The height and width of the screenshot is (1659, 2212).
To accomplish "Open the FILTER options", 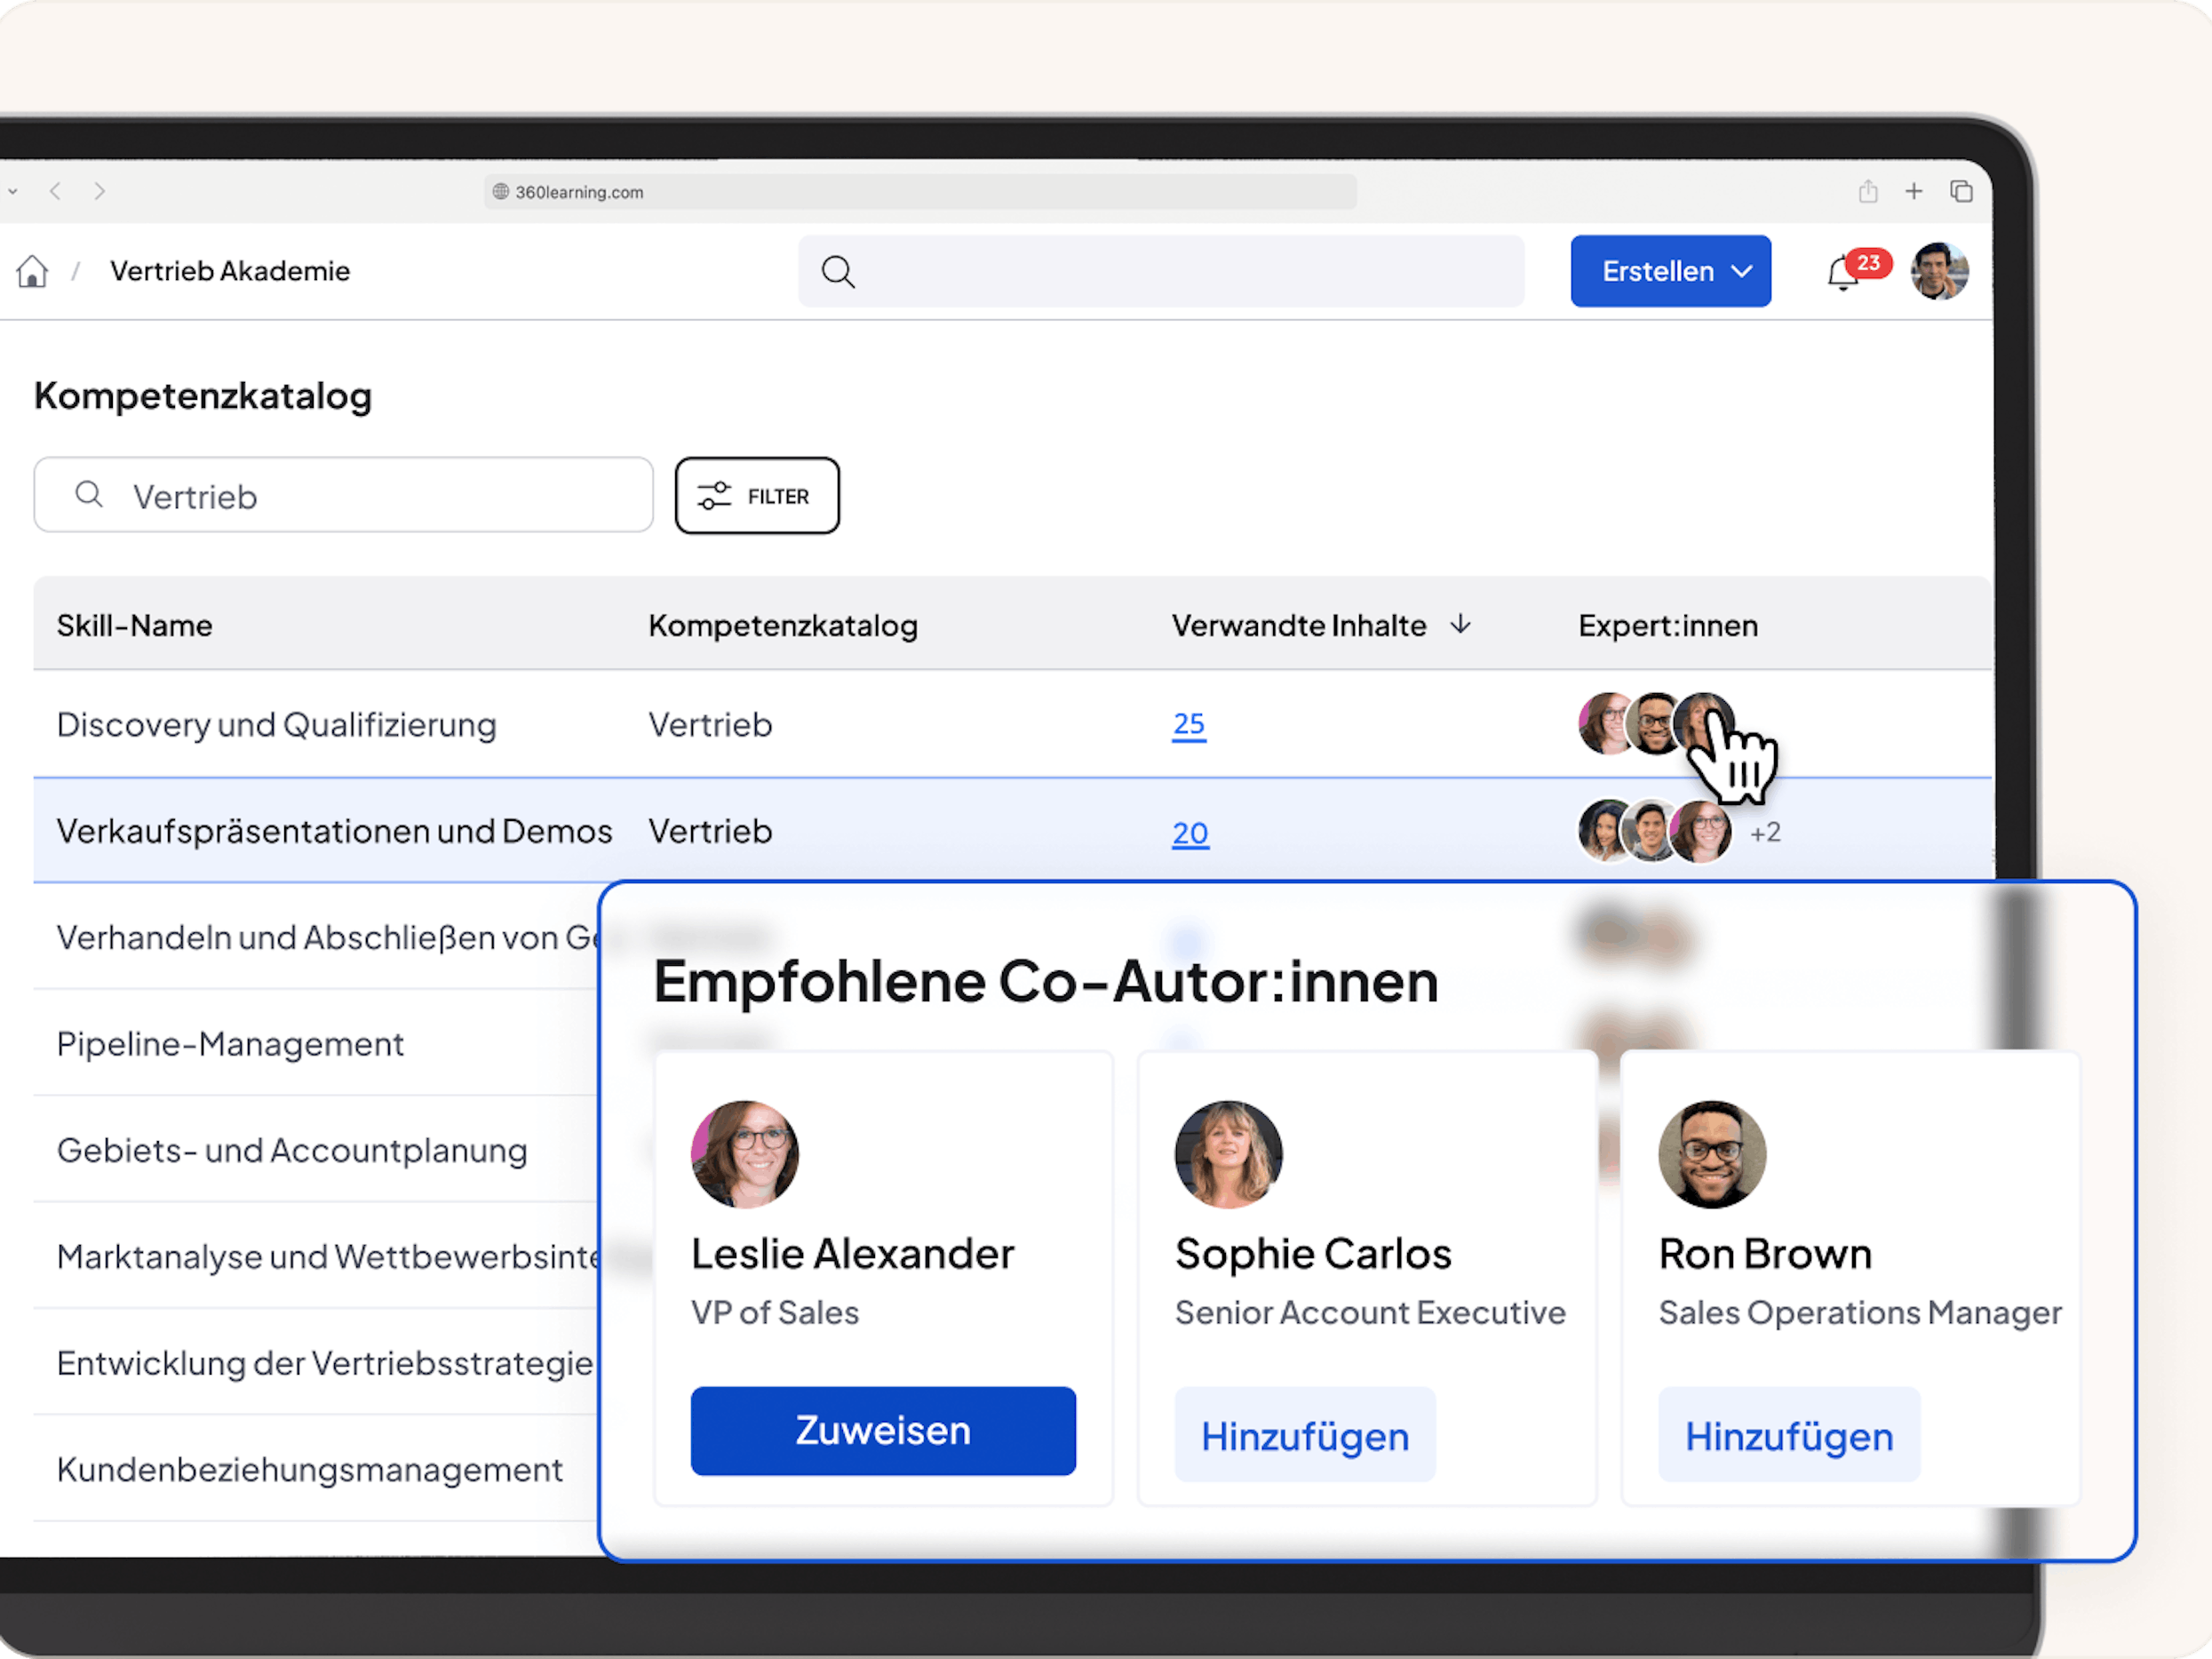I will [x=757, y=496].
